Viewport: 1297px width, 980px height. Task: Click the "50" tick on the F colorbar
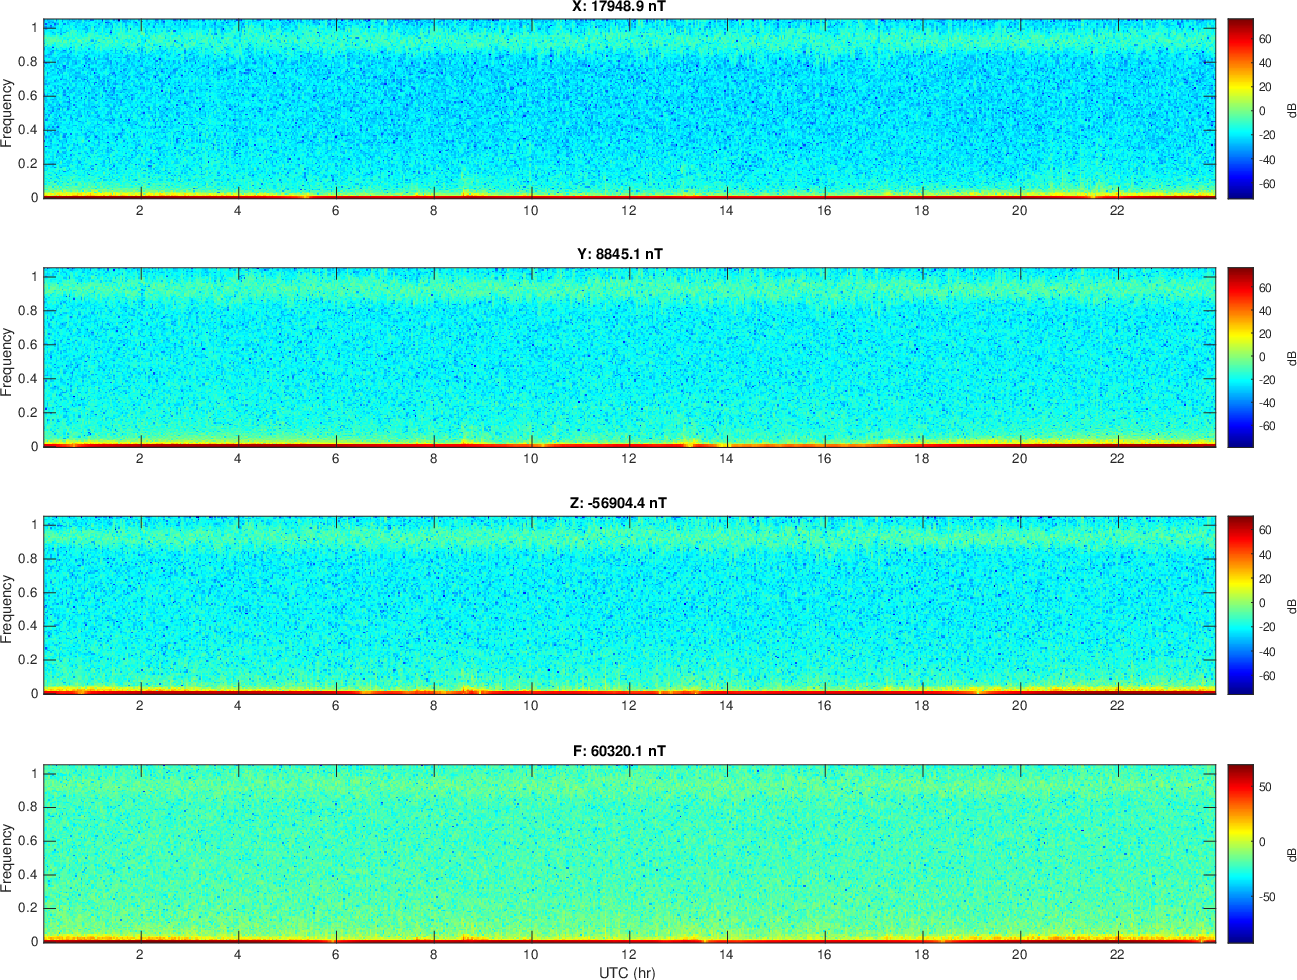coord(1264,787)
